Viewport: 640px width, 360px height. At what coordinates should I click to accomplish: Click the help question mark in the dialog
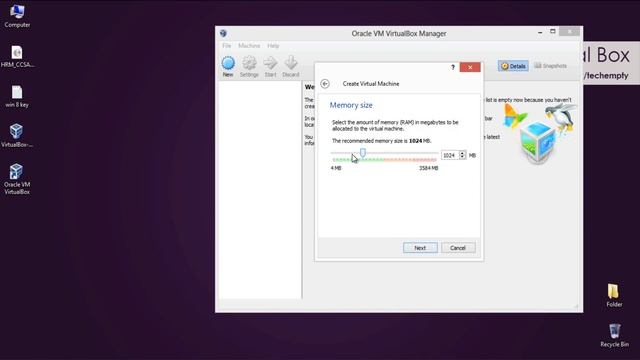(x=453, y=67)
